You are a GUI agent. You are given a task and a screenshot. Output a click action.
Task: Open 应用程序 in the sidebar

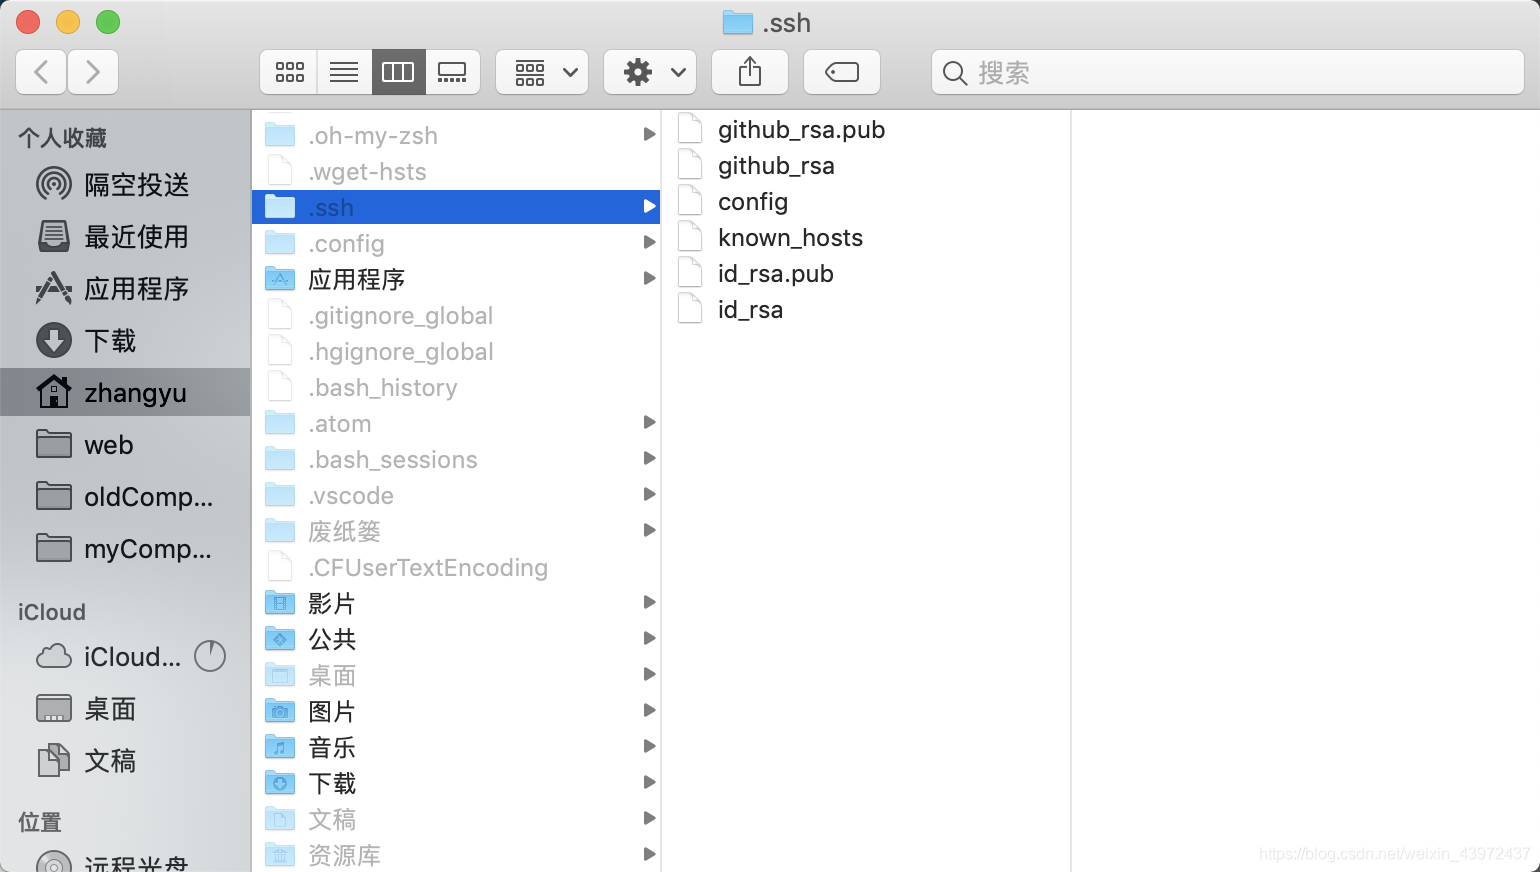[125, 289]
